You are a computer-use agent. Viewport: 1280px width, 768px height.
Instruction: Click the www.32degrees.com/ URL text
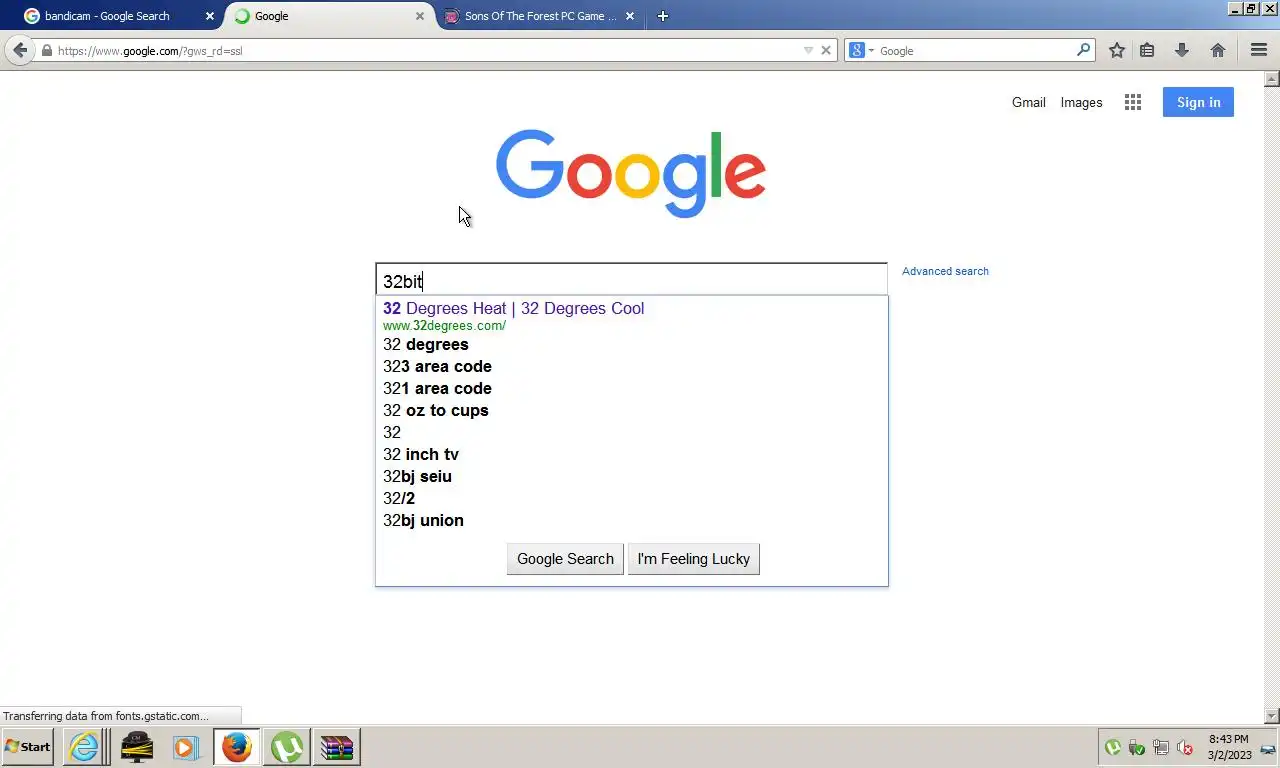(444, 326)
